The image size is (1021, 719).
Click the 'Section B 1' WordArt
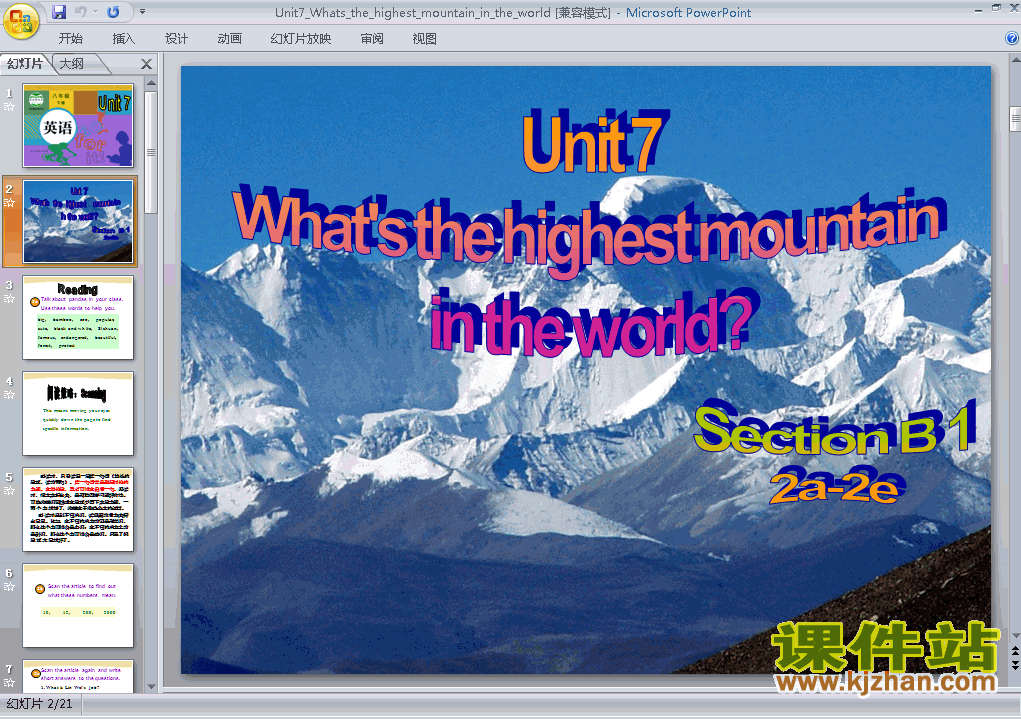click(x=836, y=429)
